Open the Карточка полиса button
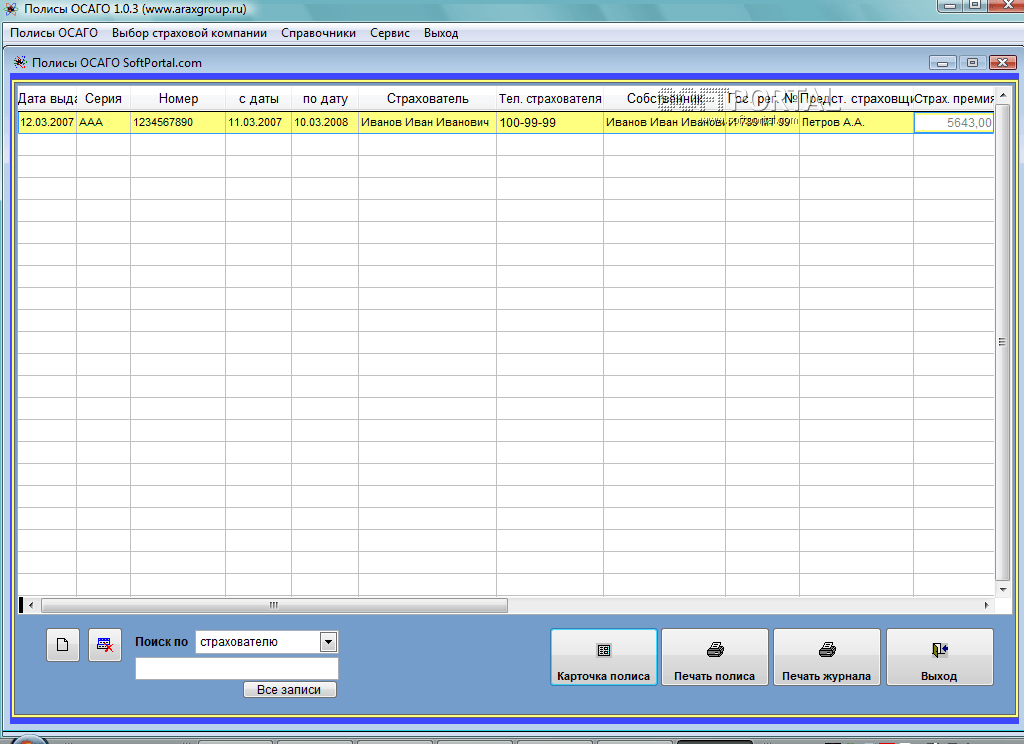Image resolution: width=1024 pixels, height=744 pixels. pos(603,657)
